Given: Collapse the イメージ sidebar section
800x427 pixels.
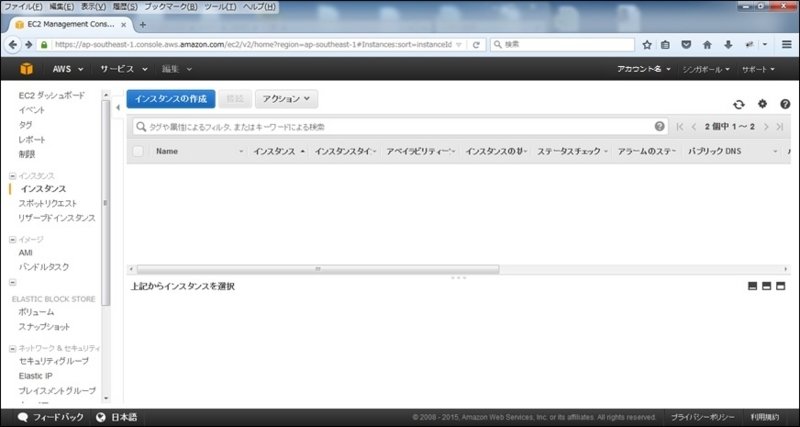Looking at the screenshot, I should pyautogui.click(x=12, y=239).
